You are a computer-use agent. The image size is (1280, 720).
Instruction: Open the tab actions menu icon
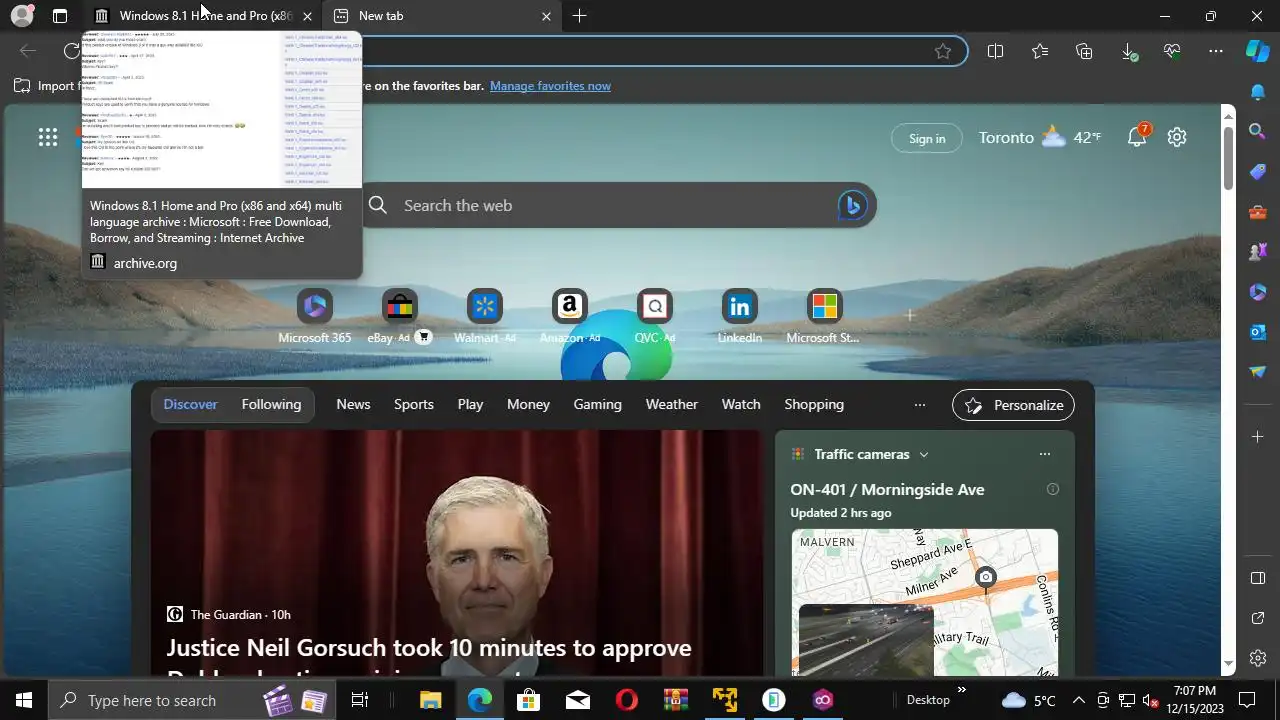point(60,16)
